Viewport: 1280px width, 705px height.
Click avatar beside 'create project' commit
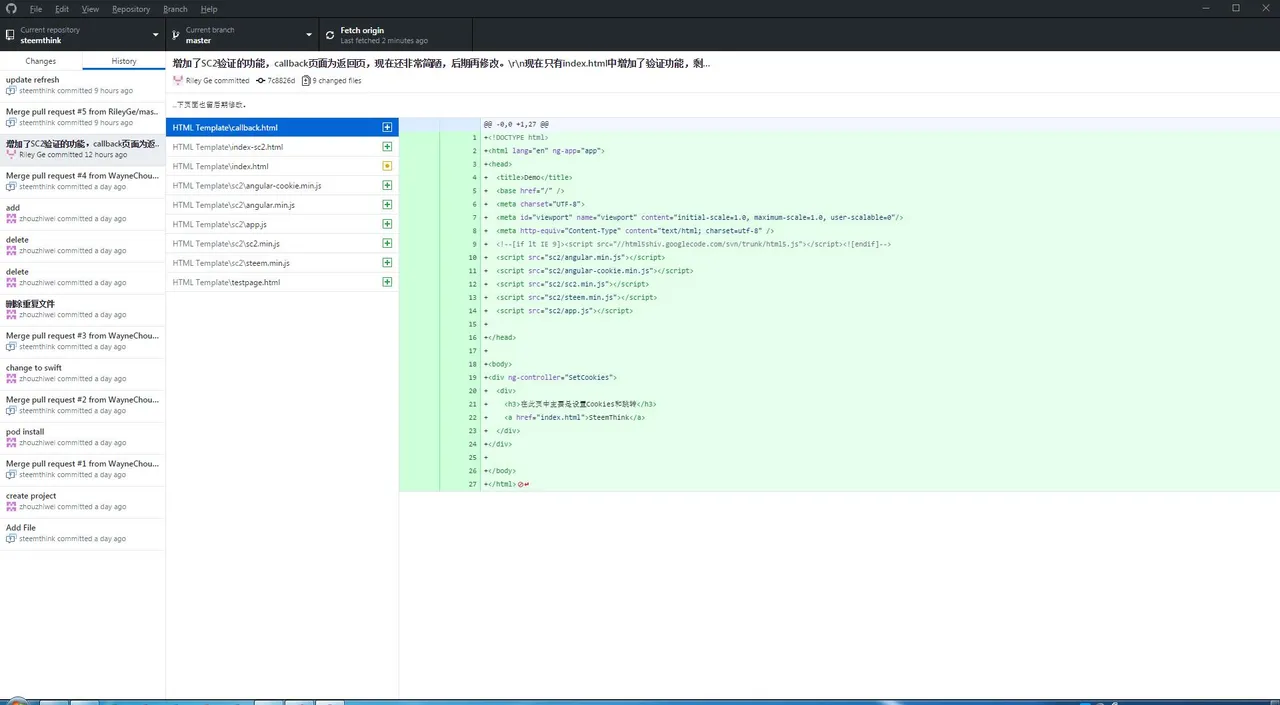pyautogui.click(x=11, y=507)
